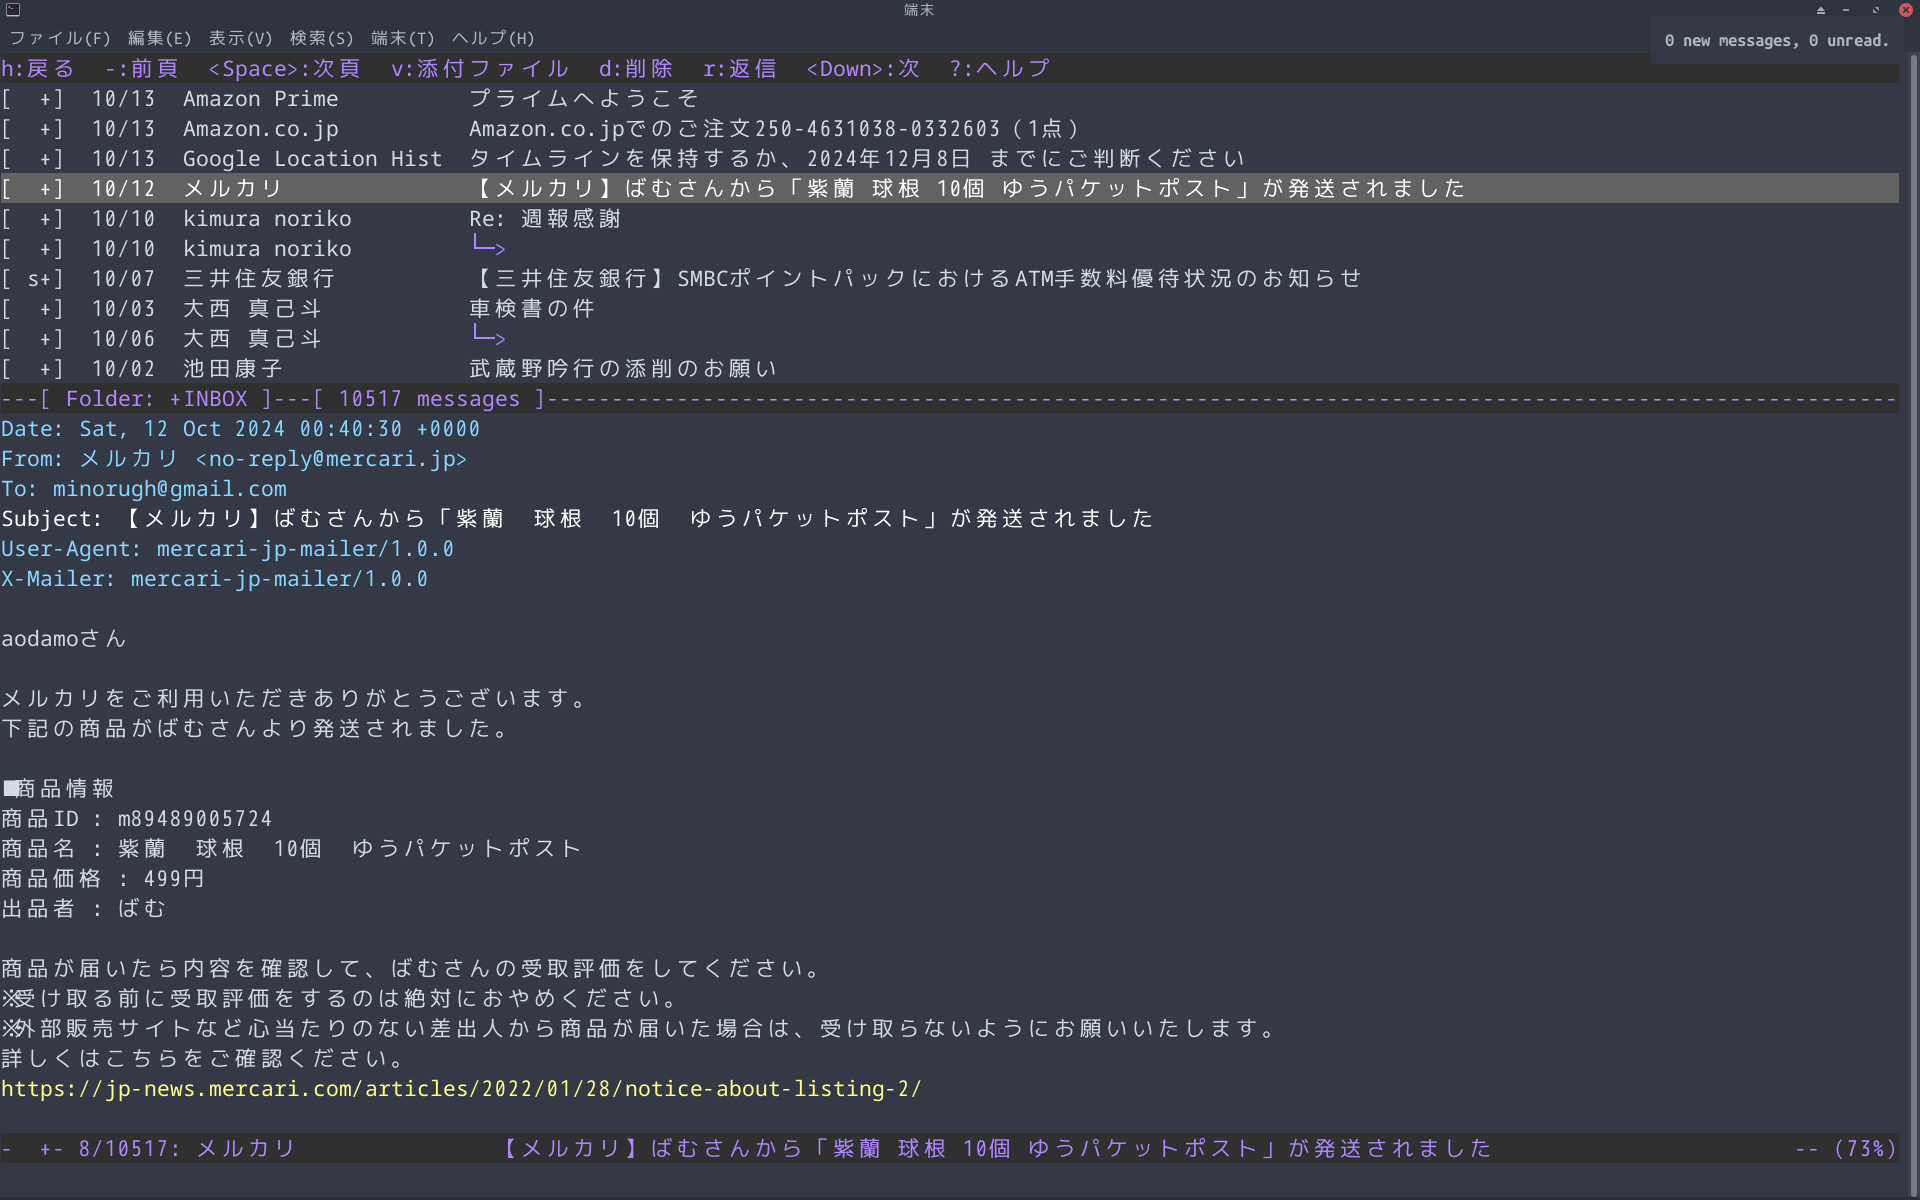Click the 'h:戻る' key hint
Image resolution: width=1920 pixels, height=1200 pixels.
click(38, 68)
